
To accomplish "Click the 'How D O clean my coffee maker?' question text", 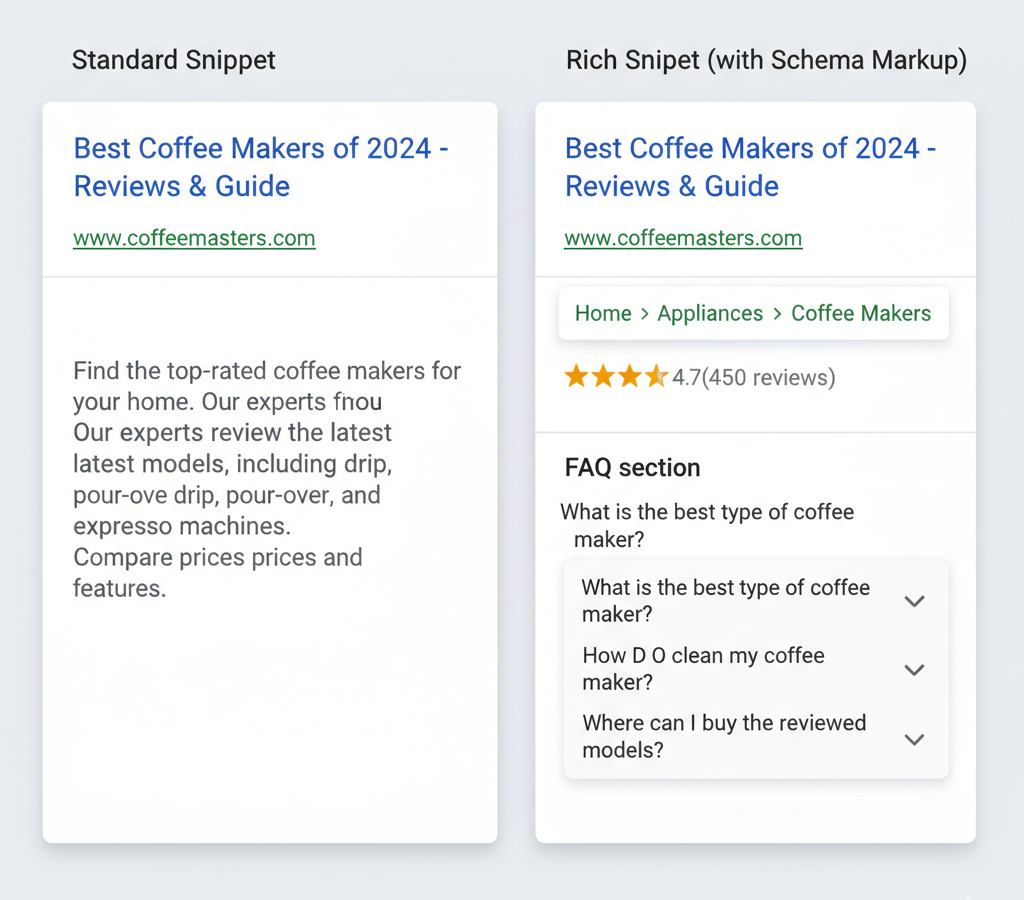I will [x=703, y=669].
